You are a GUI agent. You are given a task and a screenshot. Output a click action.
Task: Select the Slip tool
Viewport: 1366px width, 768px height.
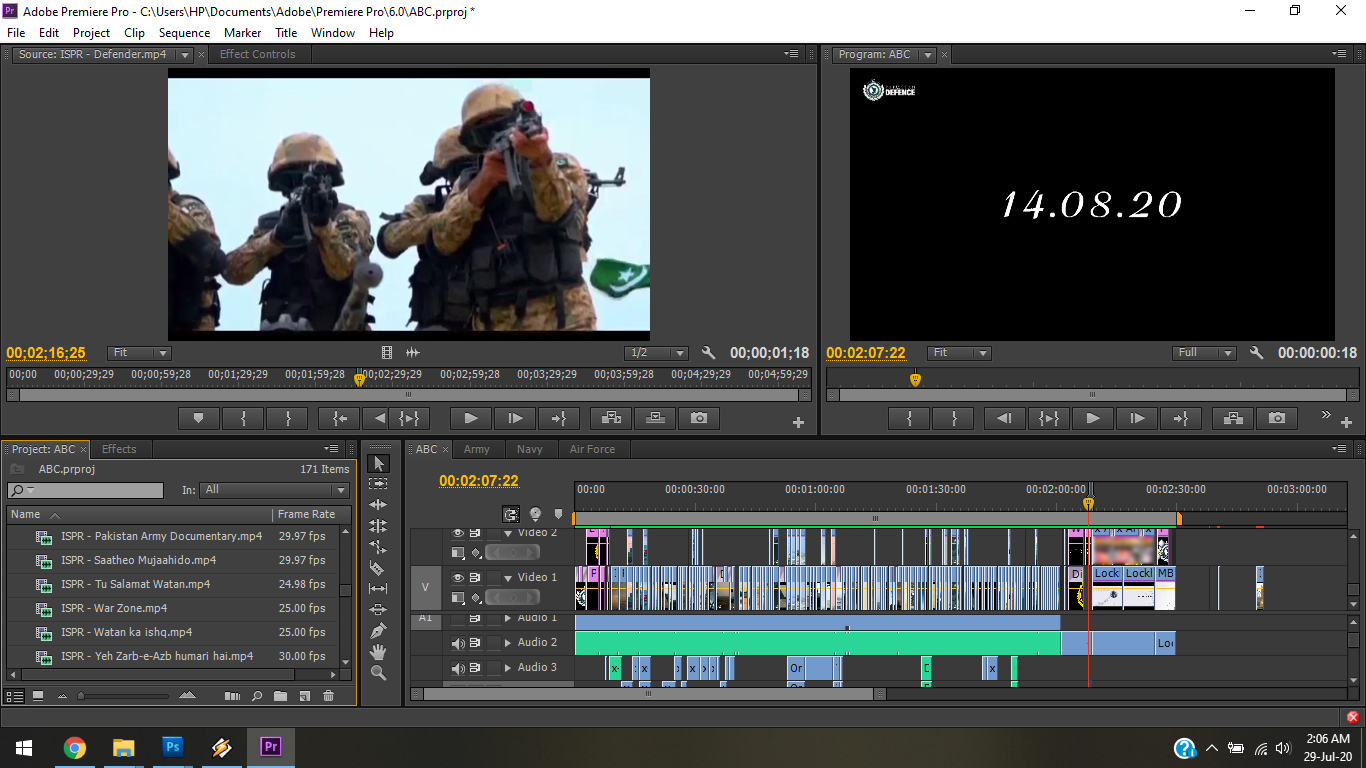point(378,589)
